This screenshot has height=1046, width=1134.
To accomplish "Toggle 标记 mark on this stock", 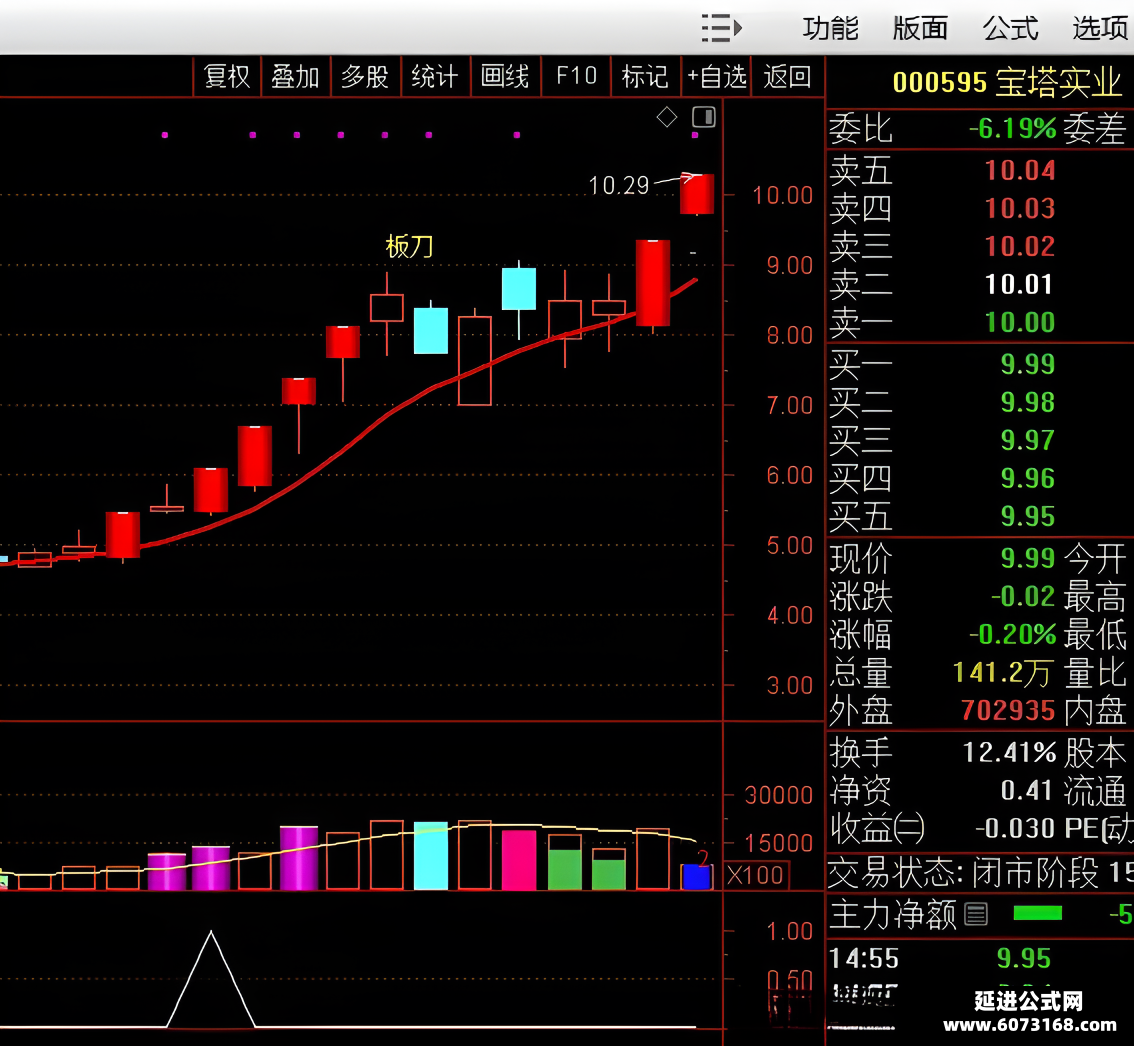I will pos(645,76).
